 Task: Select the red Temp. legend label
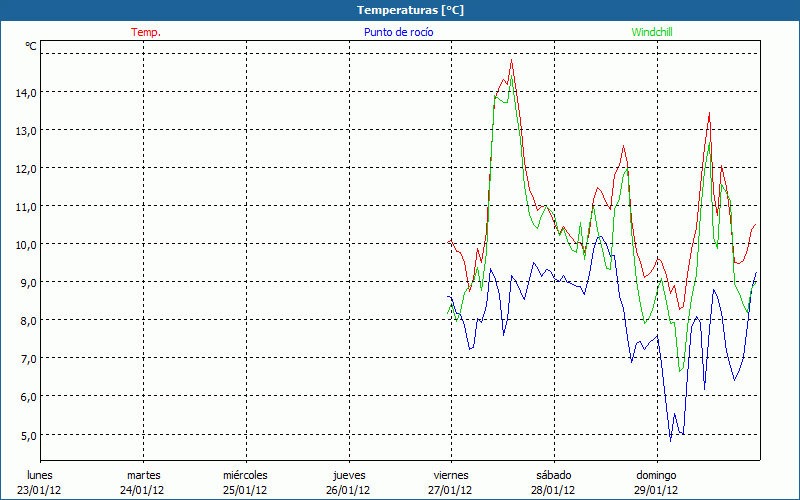point(146,32)
